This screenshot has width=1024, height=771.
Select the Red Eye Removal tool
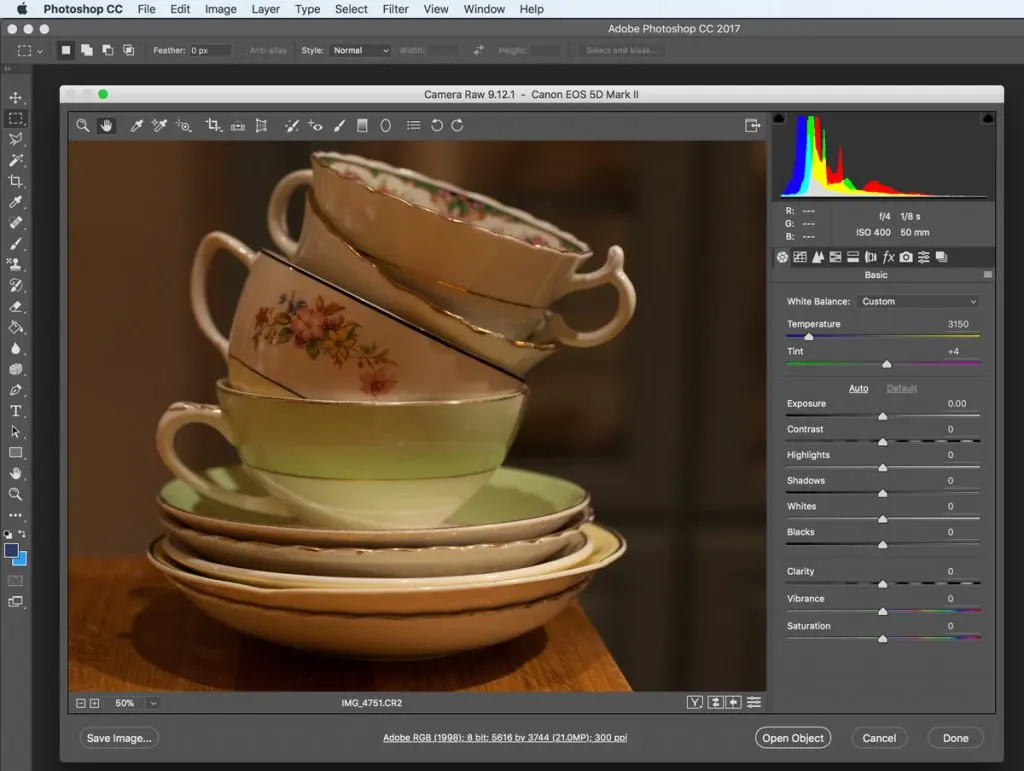[x=315, y=126]
